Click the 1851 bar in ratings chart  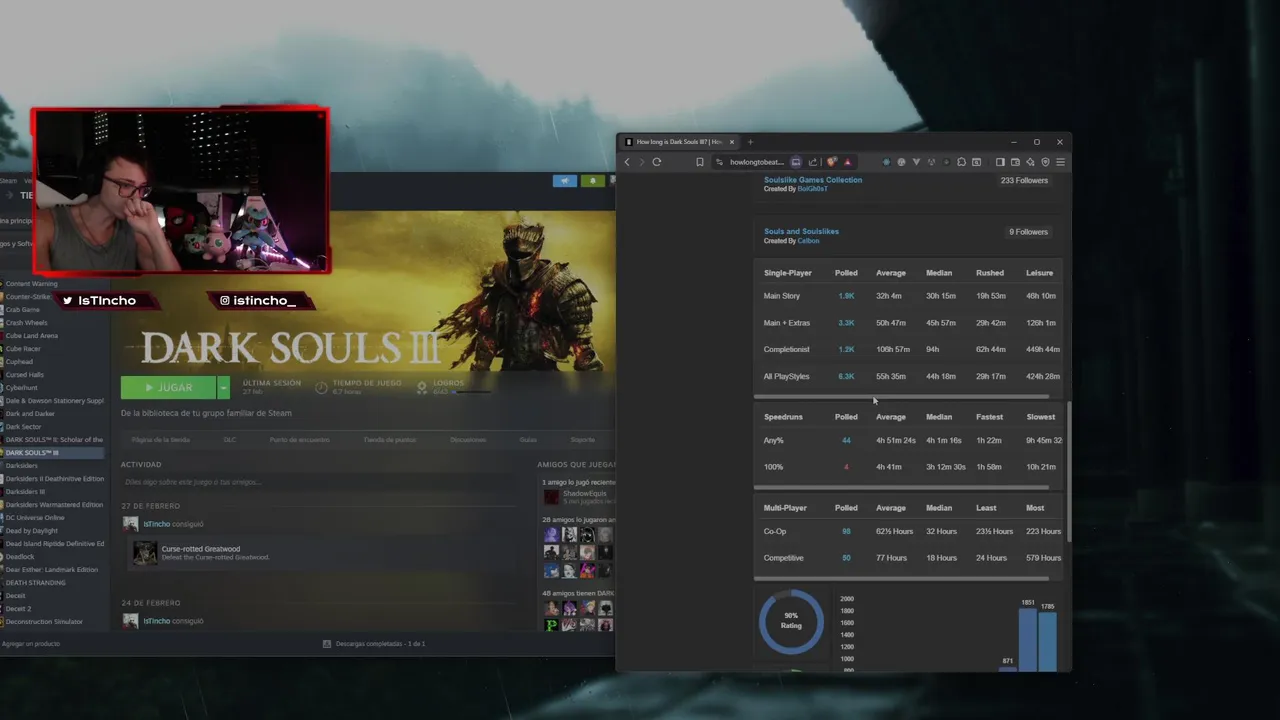click(x=1027, y=639)
